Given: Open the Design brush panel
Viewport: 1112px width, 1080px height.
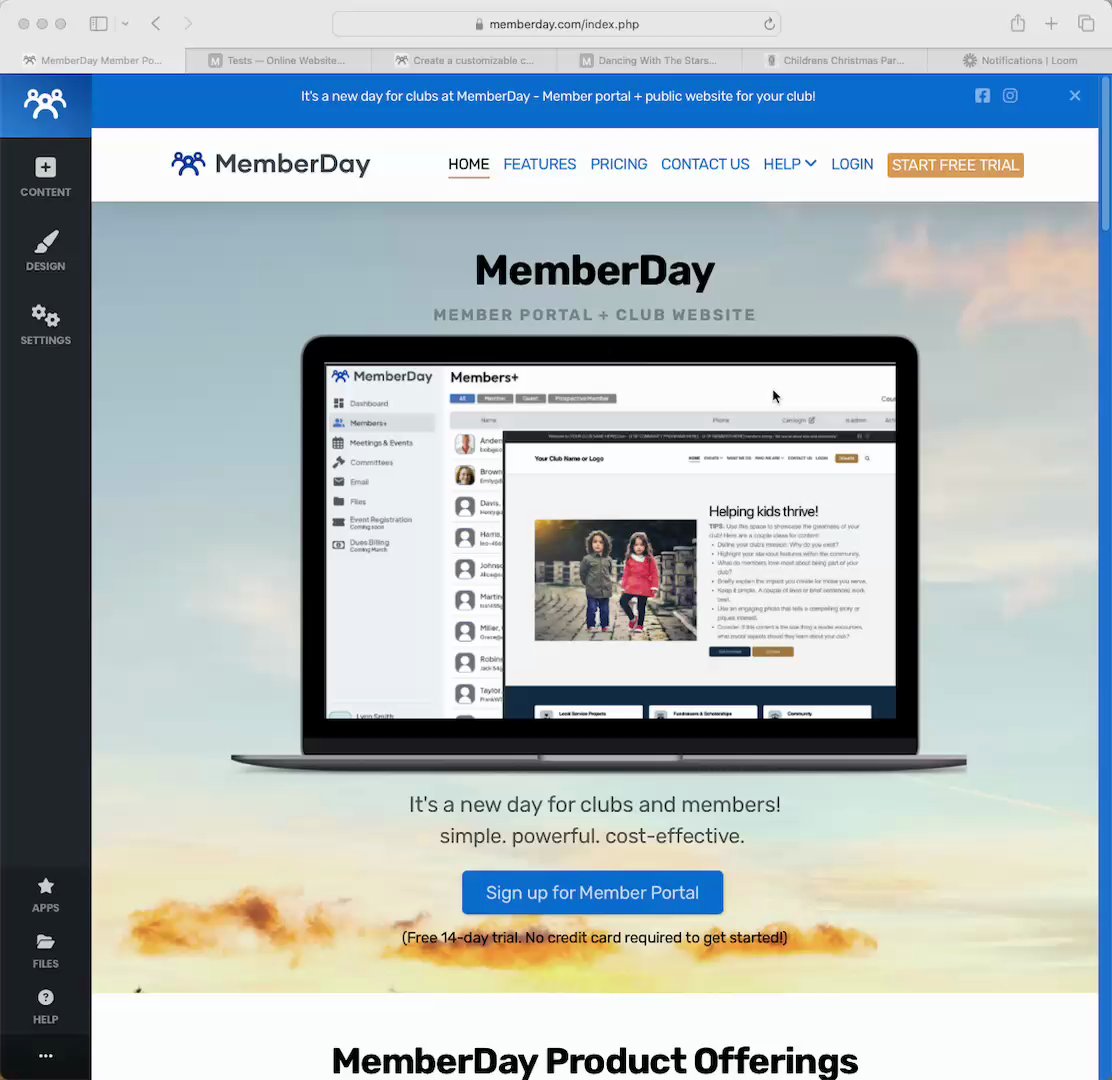Looking at the screenshot, I should tap(45, 251).
